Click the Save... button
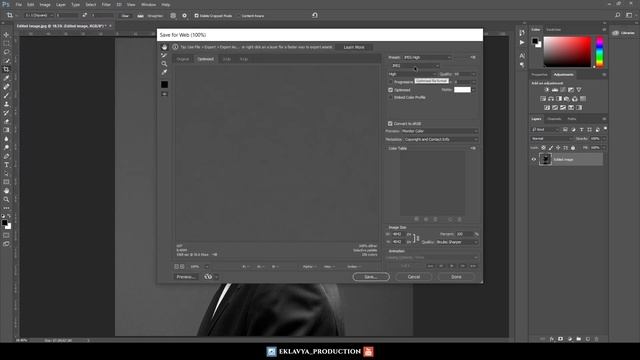This screenshot has width=640, height=360. pyautogui.click(x=371, y=277)
